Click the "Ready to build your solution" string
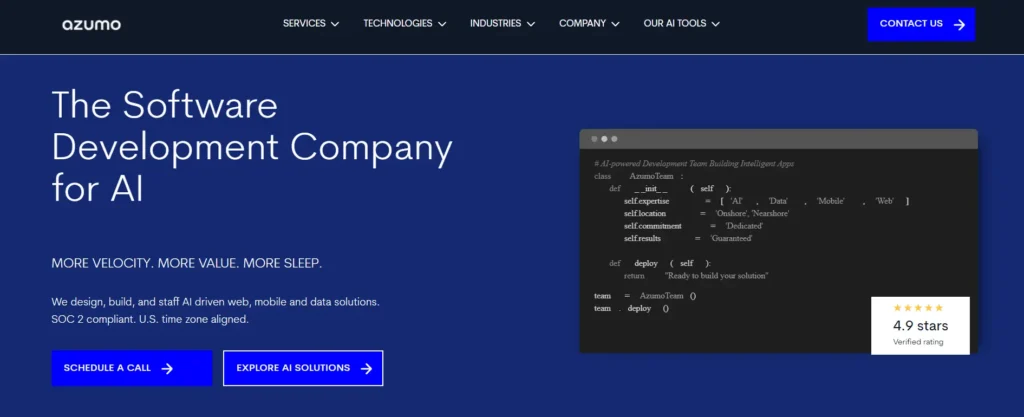1024x417 pixels. point(716,276)
